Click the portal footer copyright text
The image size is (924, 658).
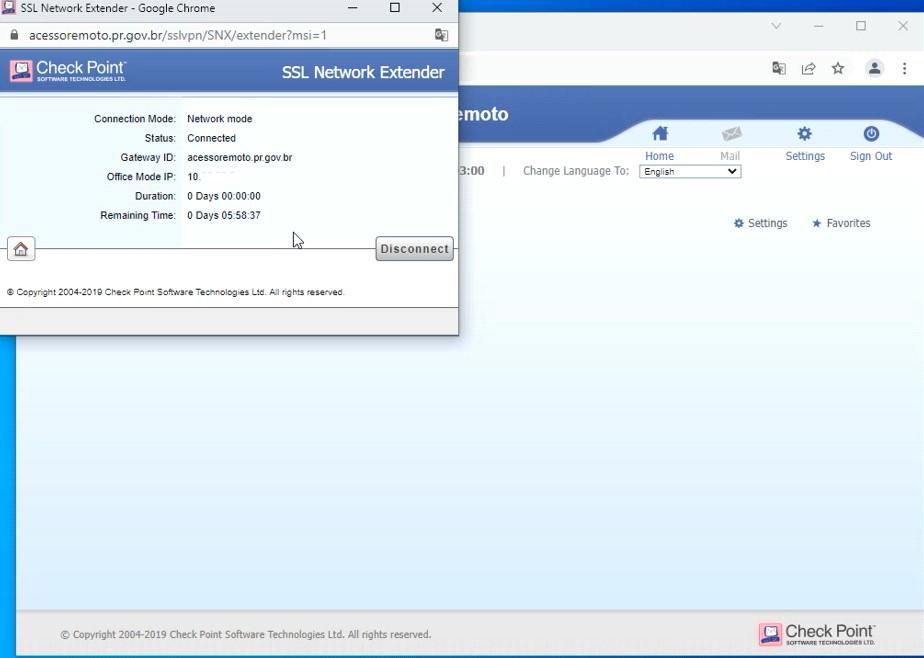246,634
